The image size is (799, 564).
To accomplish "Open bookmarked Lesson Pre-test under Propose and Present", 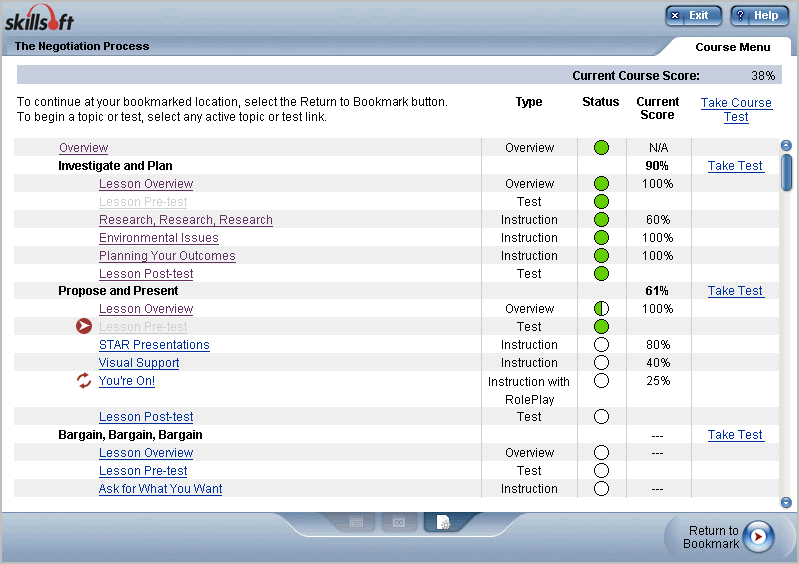I will click(x=143, y=327).
